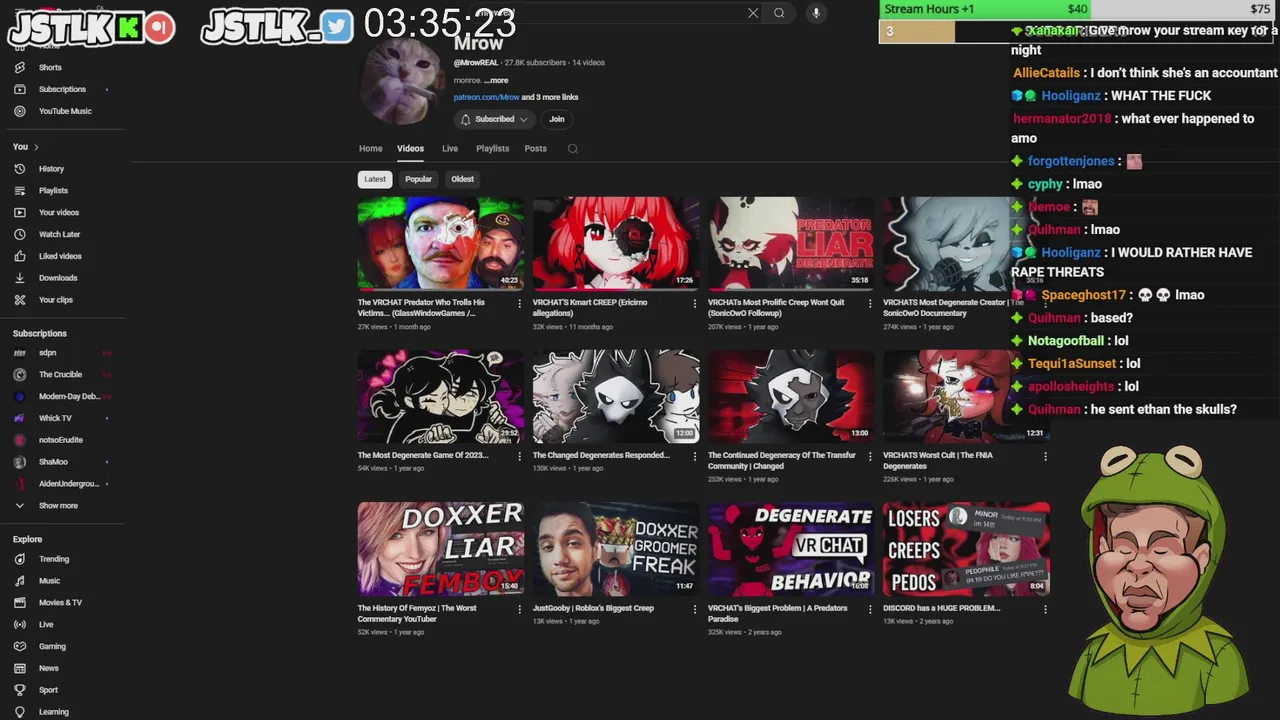Click VRCHAT'S Kmart CREEP thumbnail
Viewport: 1280px width, 720px height.
[x=616, y=242]
